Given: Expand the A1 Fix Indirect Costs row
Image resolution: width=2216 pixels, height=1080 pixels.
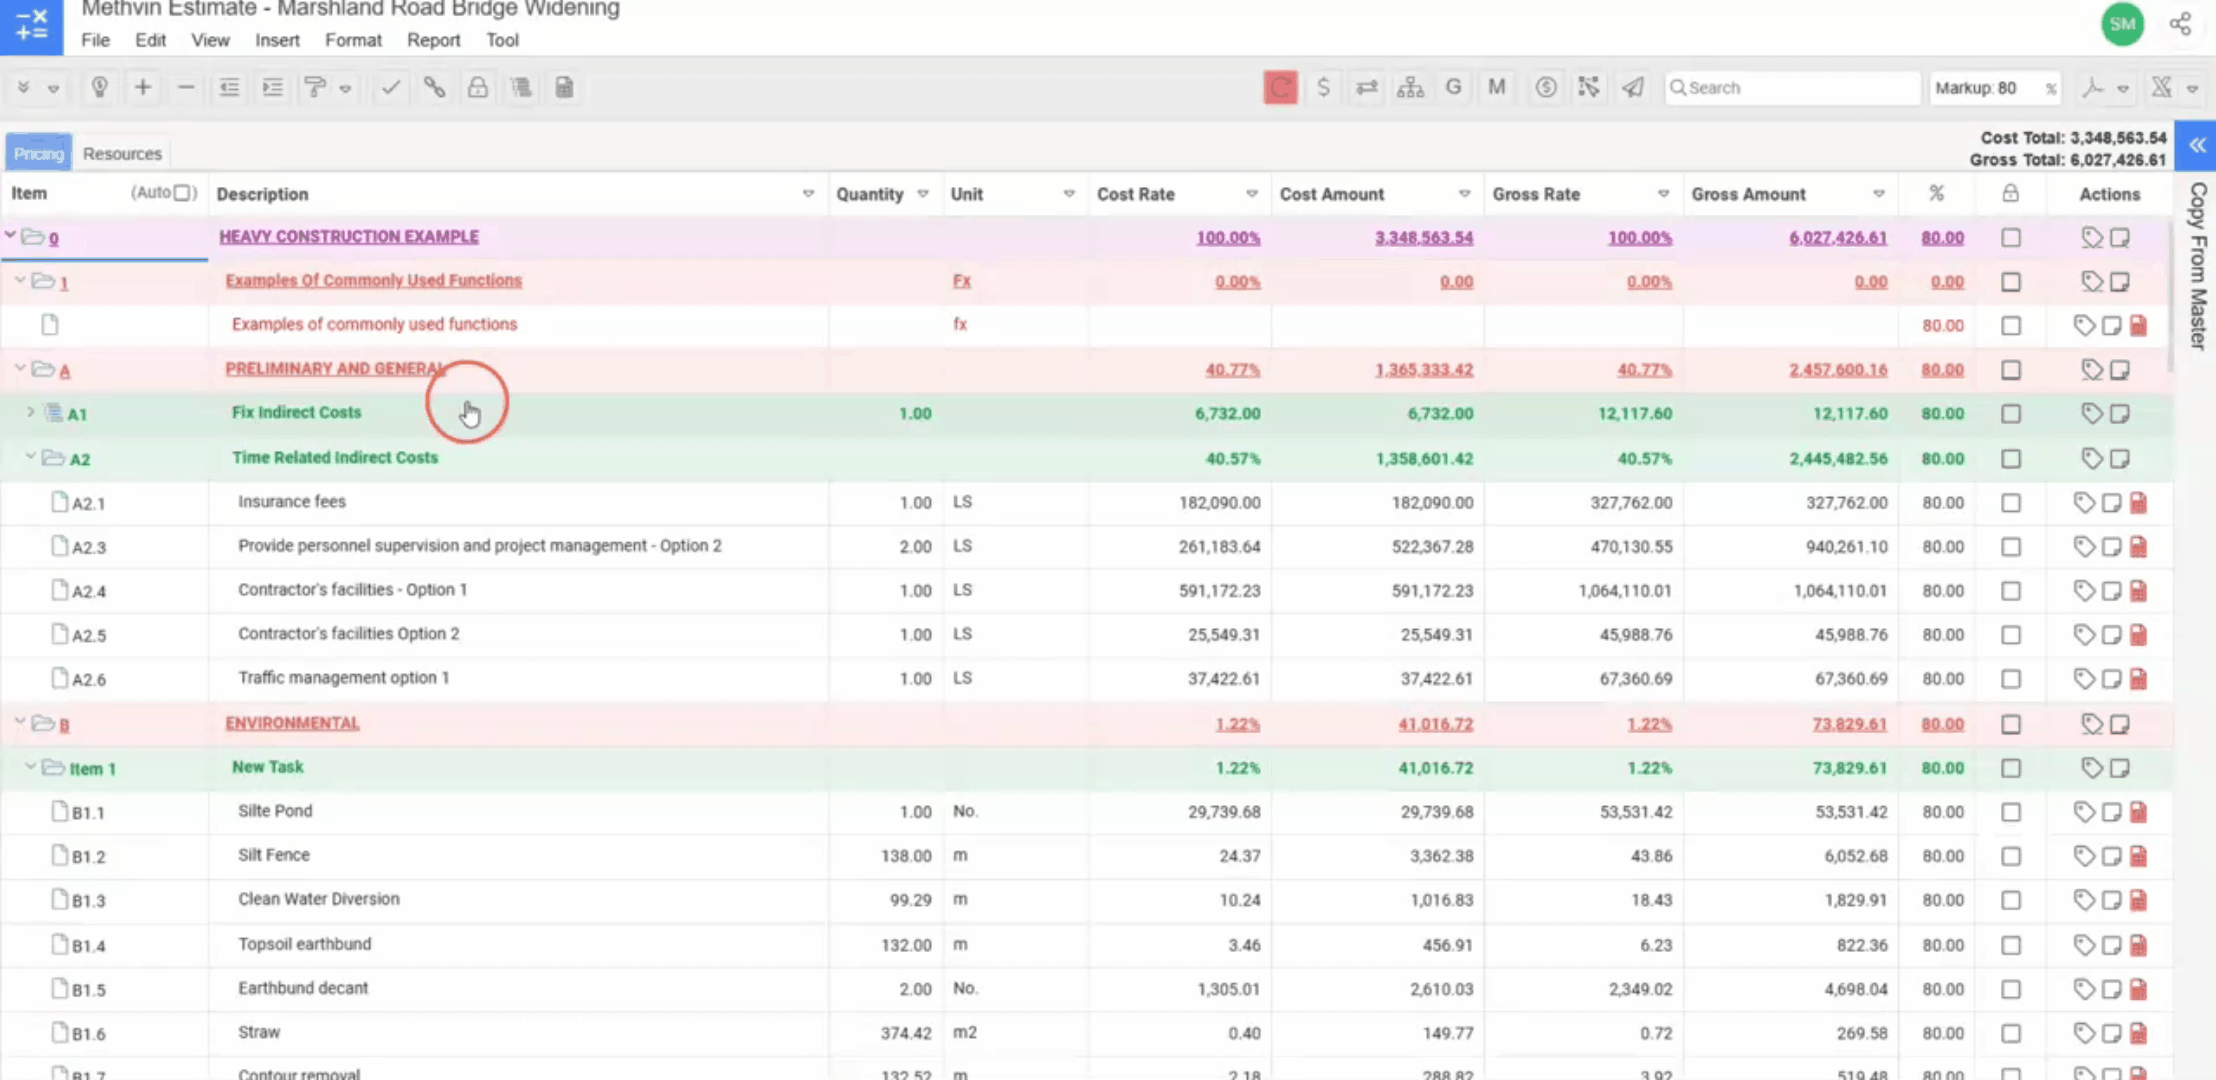Looking at the screenshot, I should (30, 412).
